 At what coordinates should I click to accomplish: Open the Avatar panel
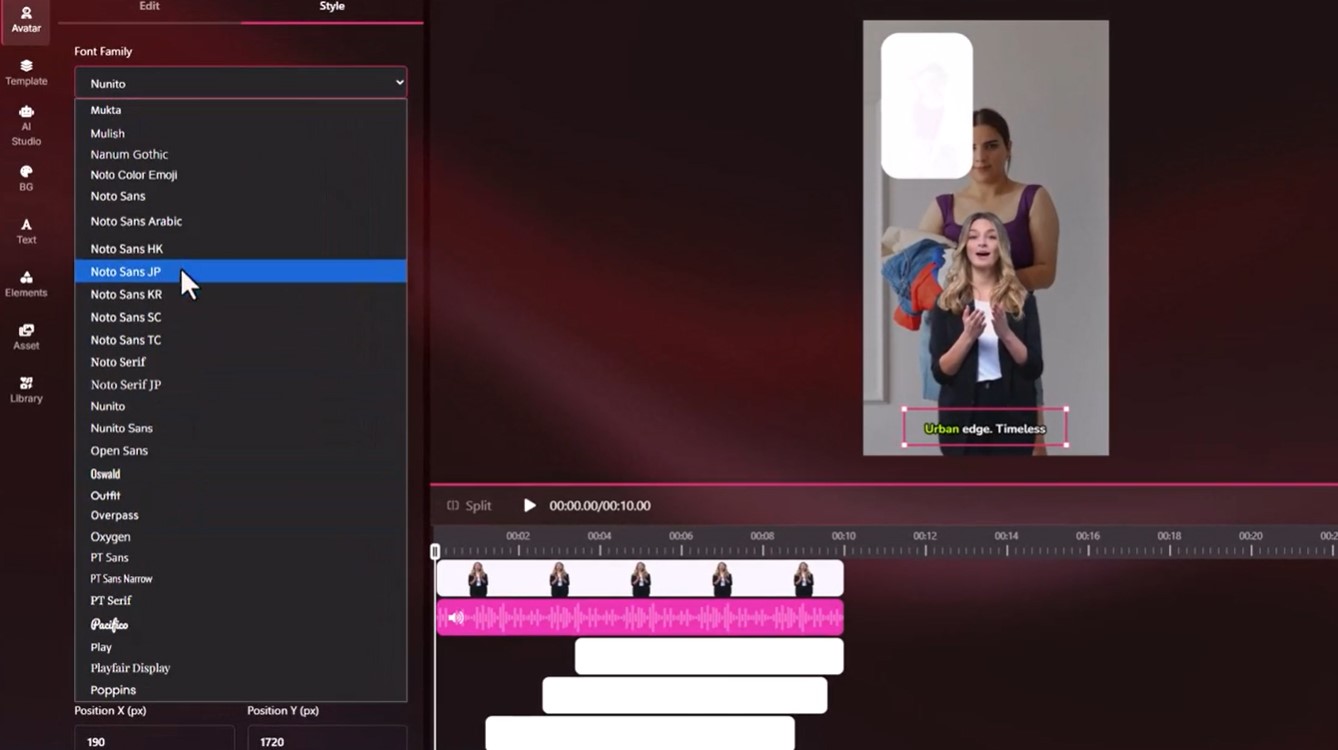tap(25, 20)
